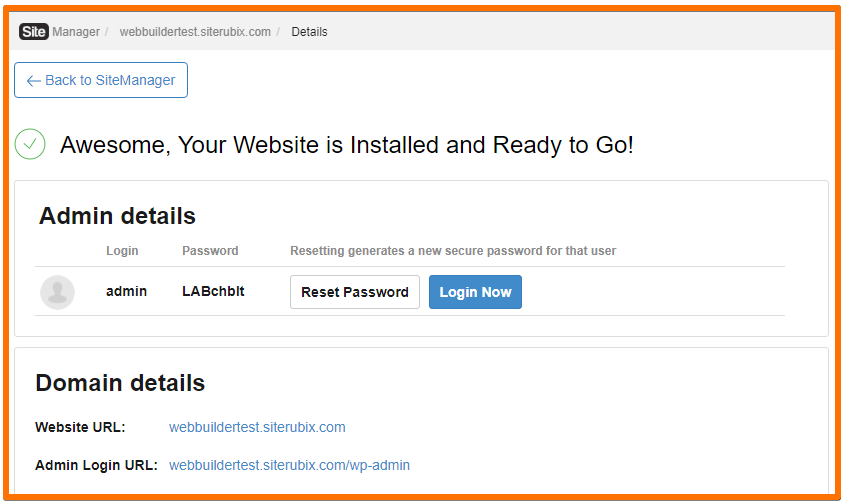Viewport: 846px width, 504px height.
Task: Click the Admin details heading
Action: pyautogui.click(x=117, y=216)
